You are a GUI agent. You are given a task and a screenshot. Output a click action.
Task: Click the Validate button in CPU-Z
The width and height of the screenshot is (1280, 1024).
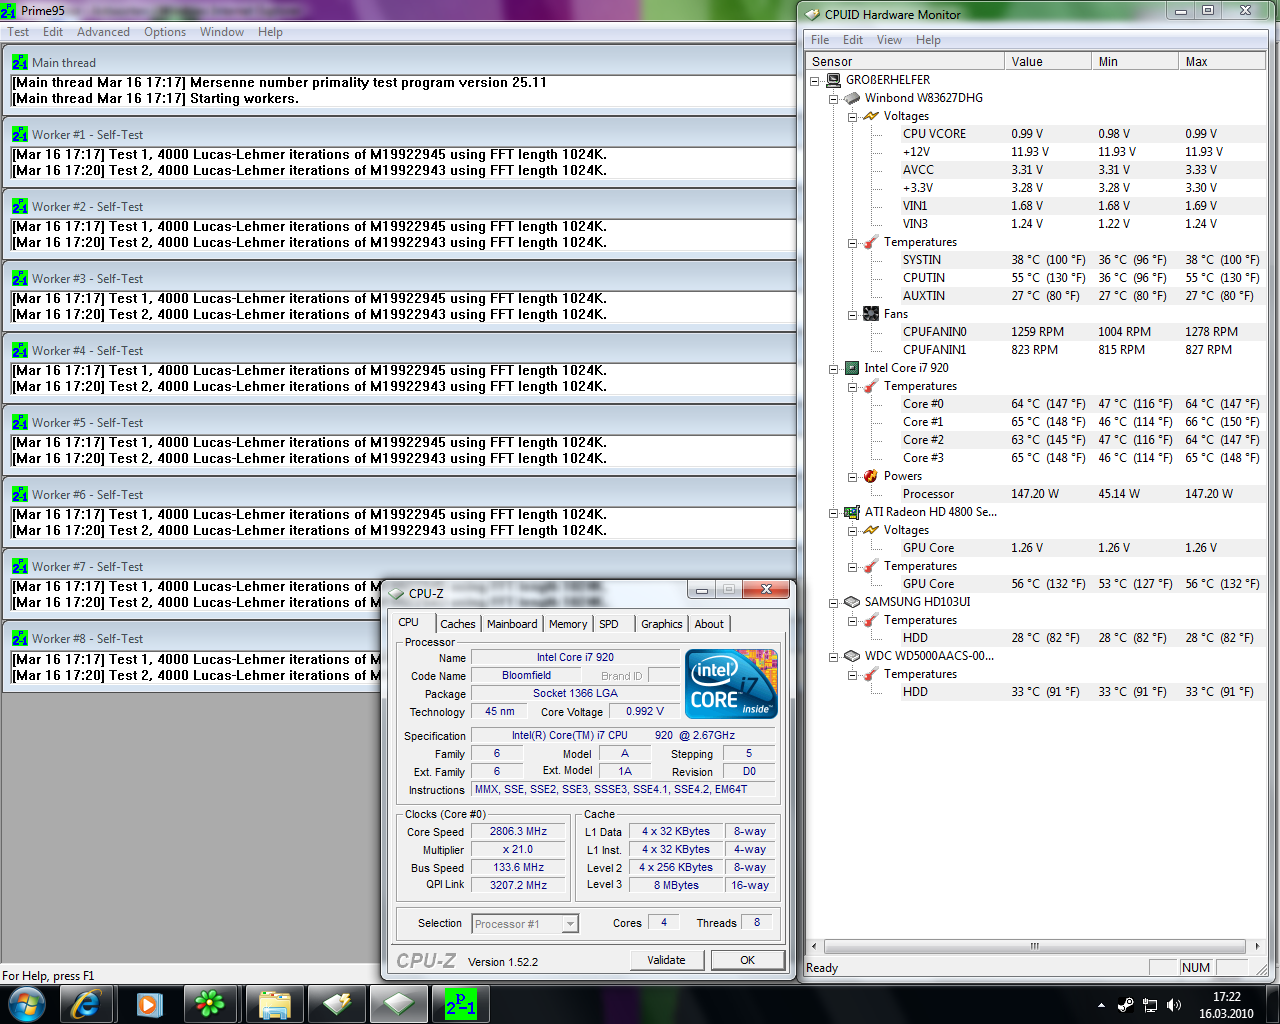666,960
